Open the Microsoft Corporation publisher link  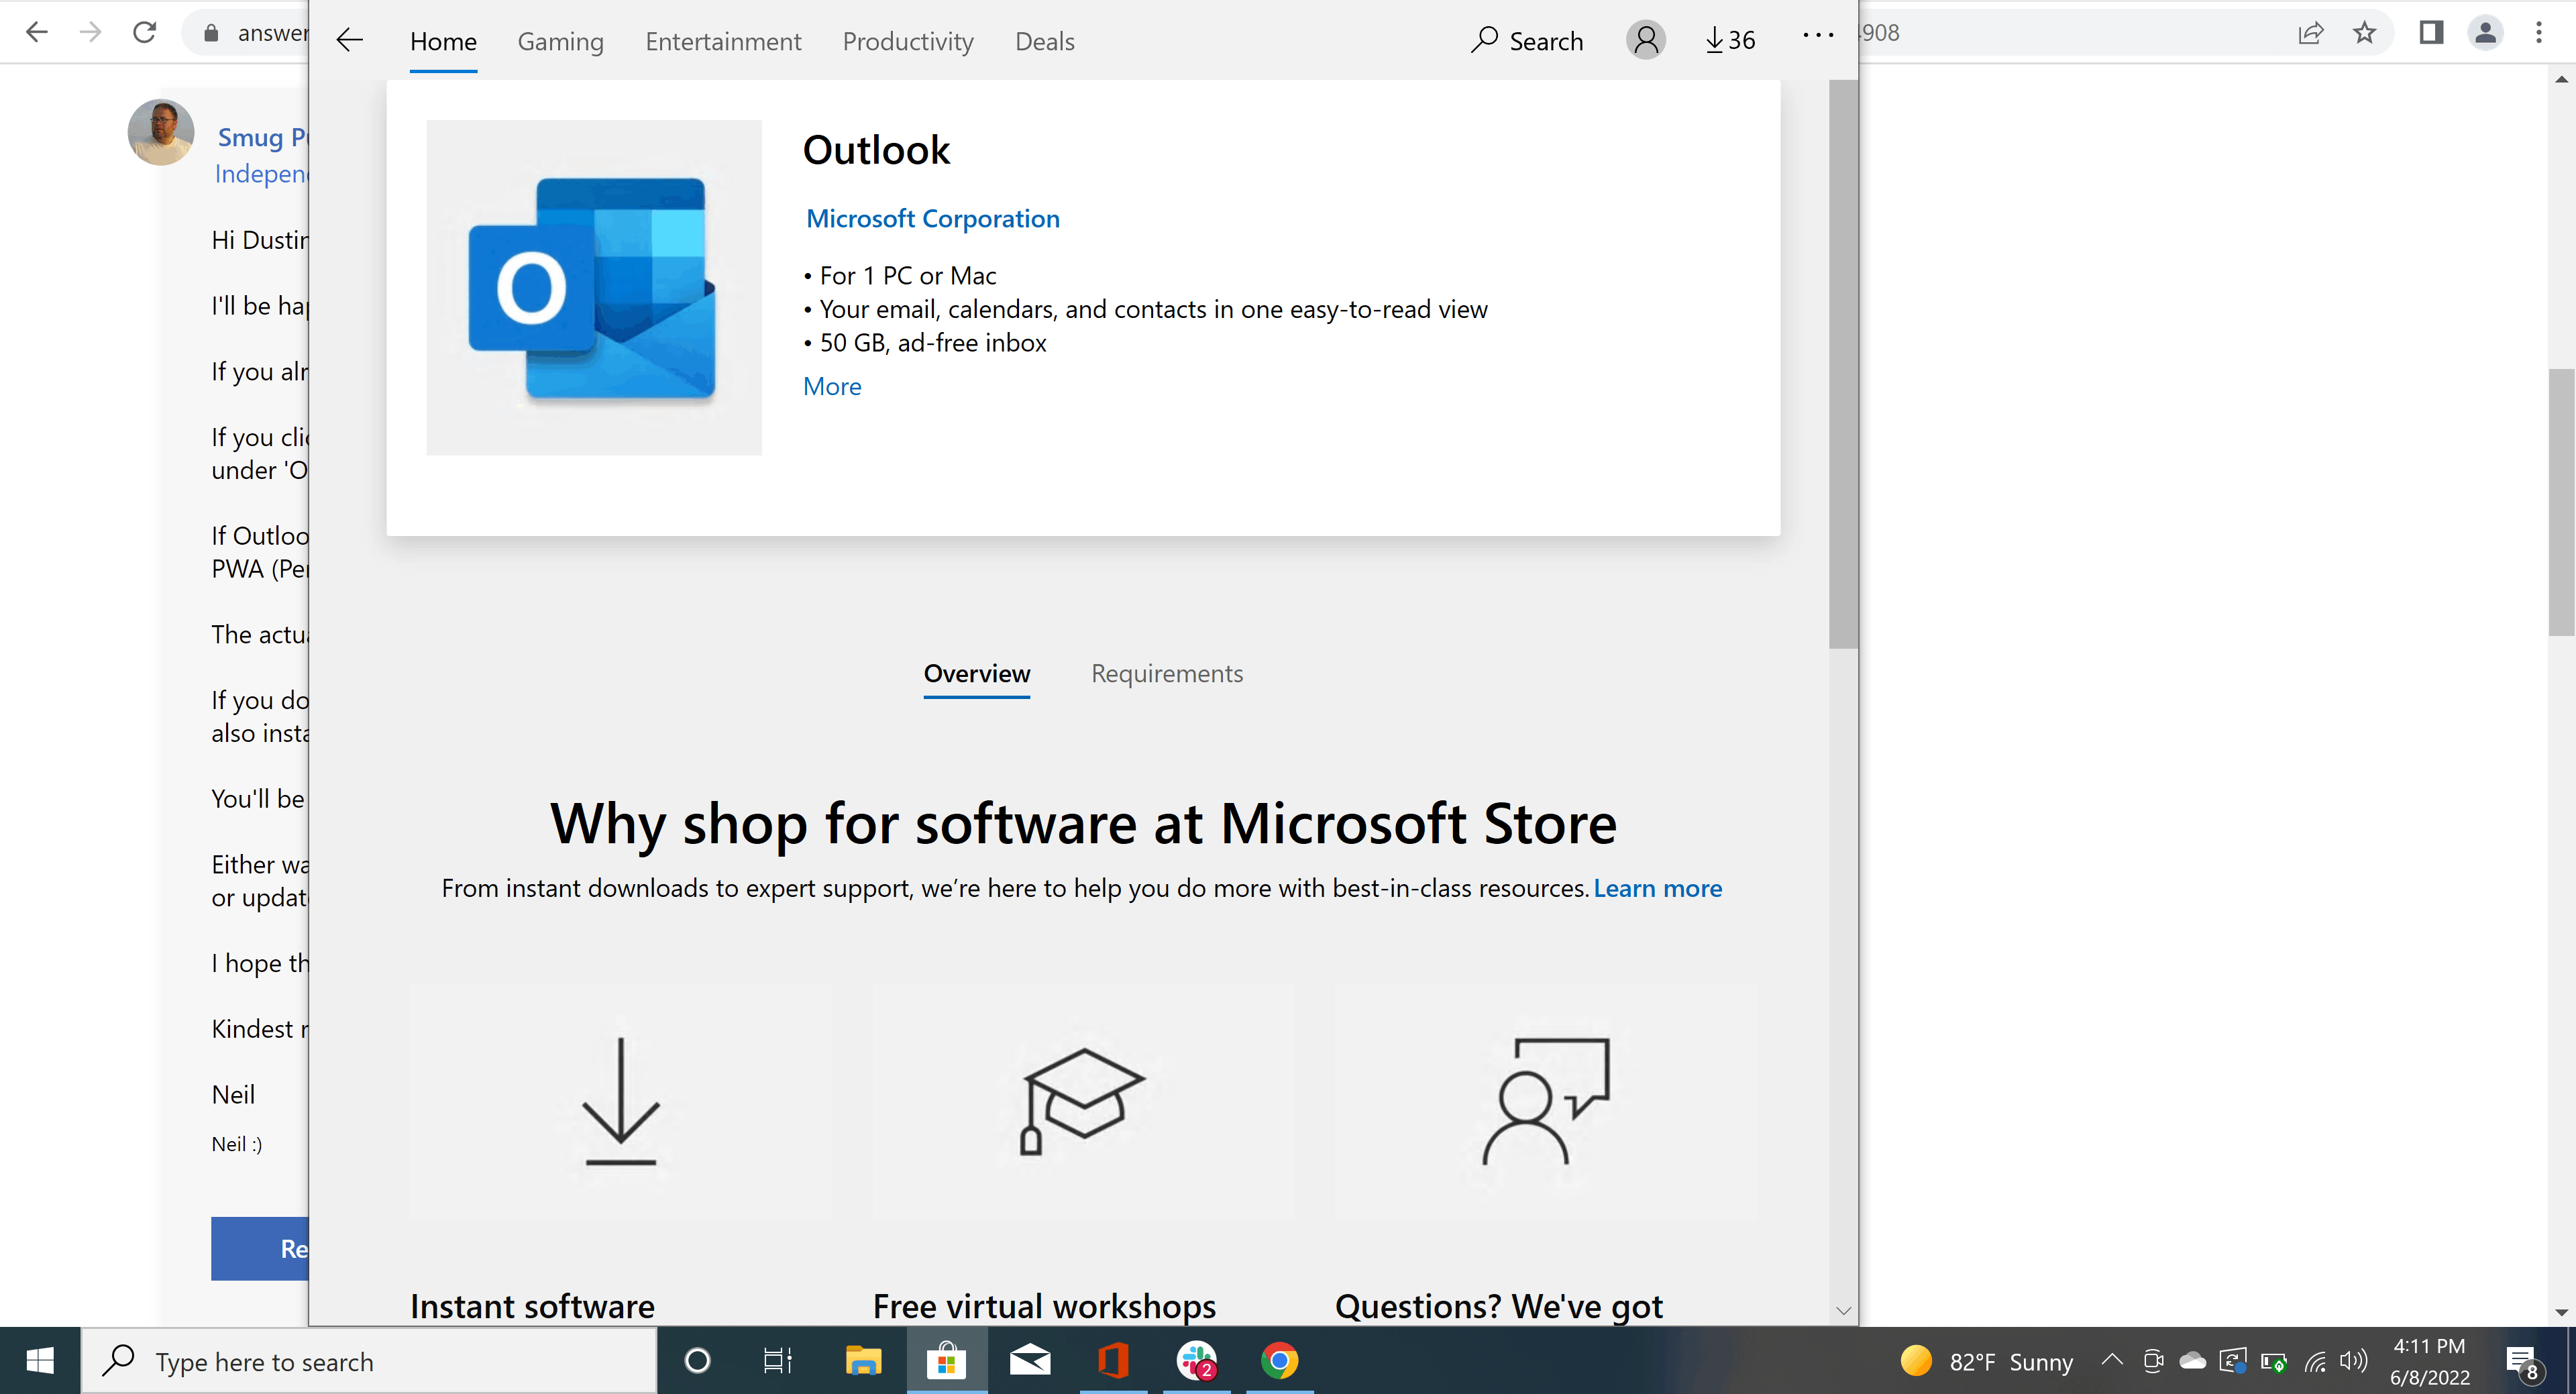click(933, 219)
